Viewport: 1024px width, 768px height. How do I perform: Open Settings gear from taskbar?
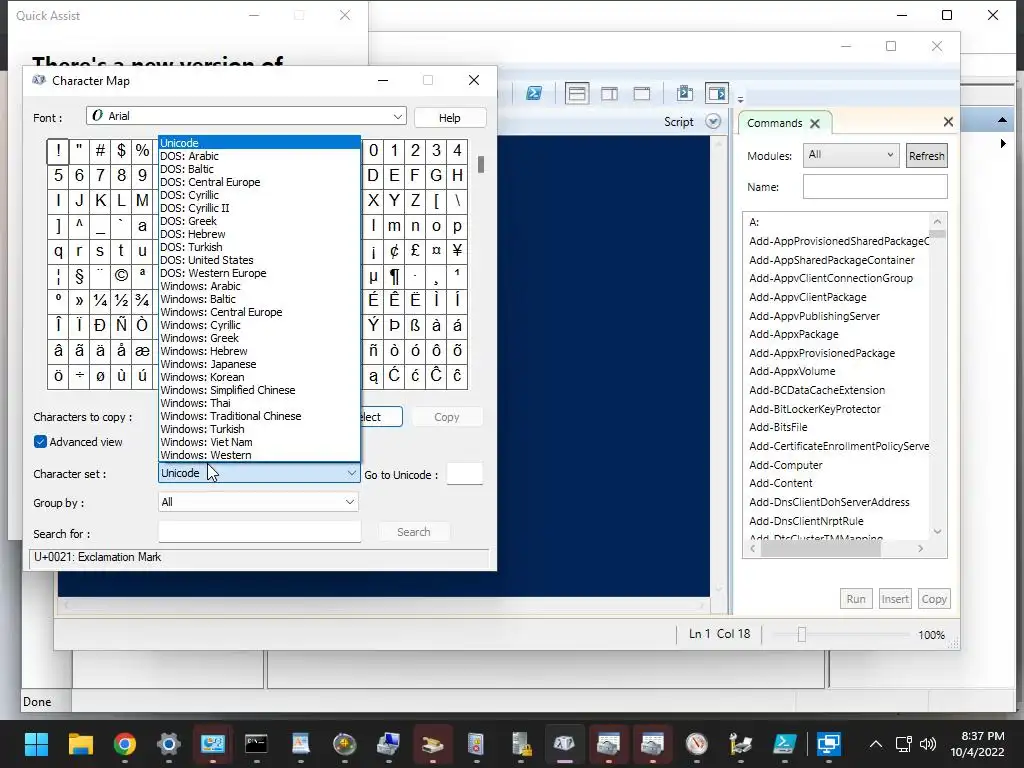[x=168, y=744]
